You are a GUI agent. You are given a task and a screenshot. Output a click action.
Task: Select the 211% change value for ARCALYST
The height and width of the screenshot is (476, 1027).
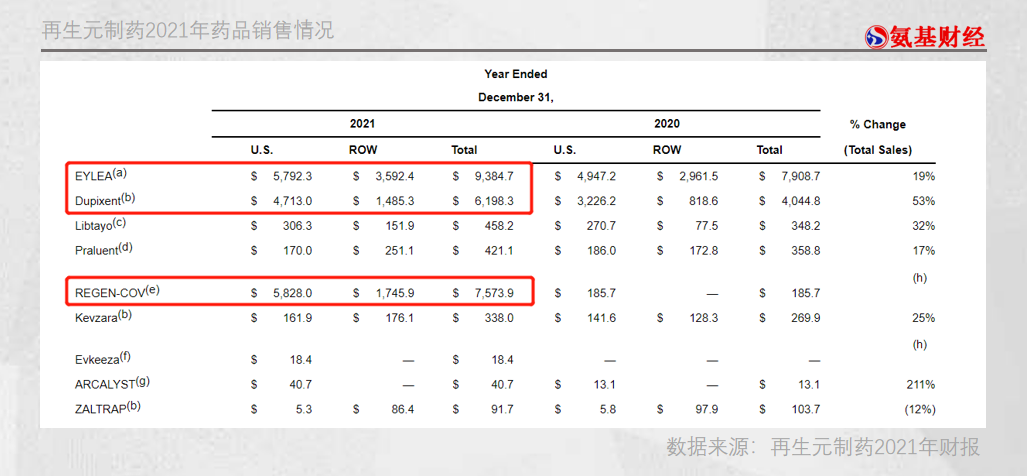920,384
